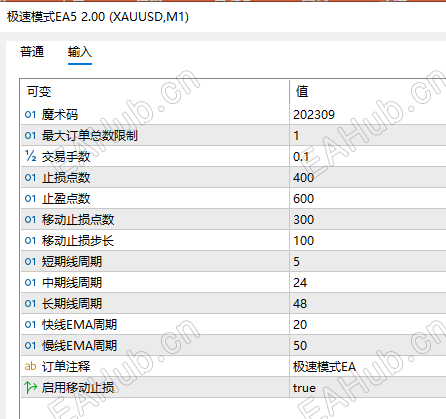This screenshot has width=446, height=419.
Task: Select the 短期线周期 parameter name
Action: [72, 262]
